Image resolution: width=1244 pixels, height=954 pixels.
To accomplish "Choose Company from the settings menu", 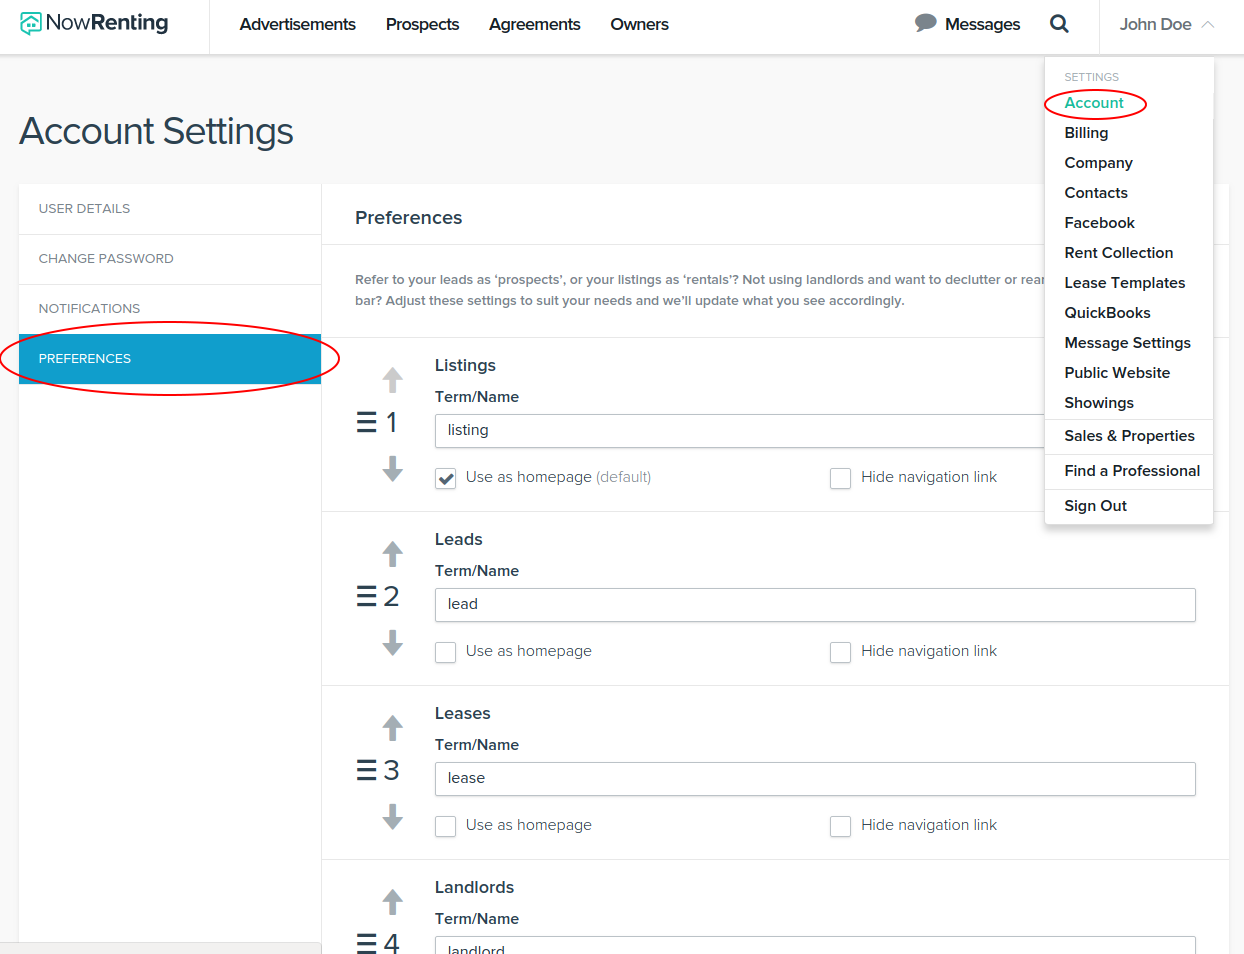I will click(x=1098, y=163).
